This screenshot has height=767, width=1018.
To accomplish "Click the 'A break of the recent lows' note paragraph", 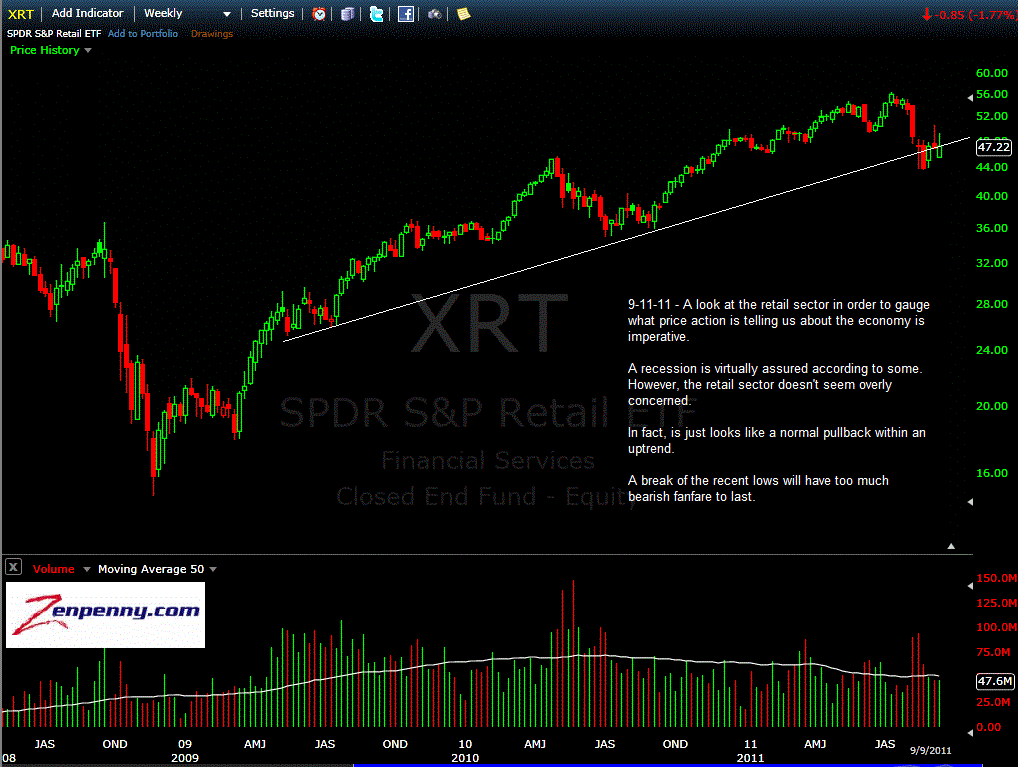I will click(x=758, y=488).
